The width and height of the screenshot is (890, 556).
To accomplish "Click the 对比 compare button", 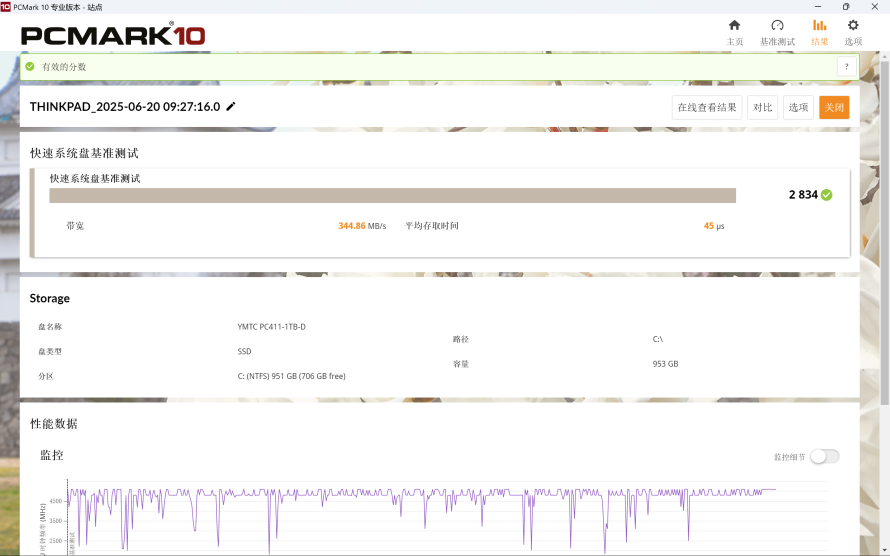I will (762, 107).
